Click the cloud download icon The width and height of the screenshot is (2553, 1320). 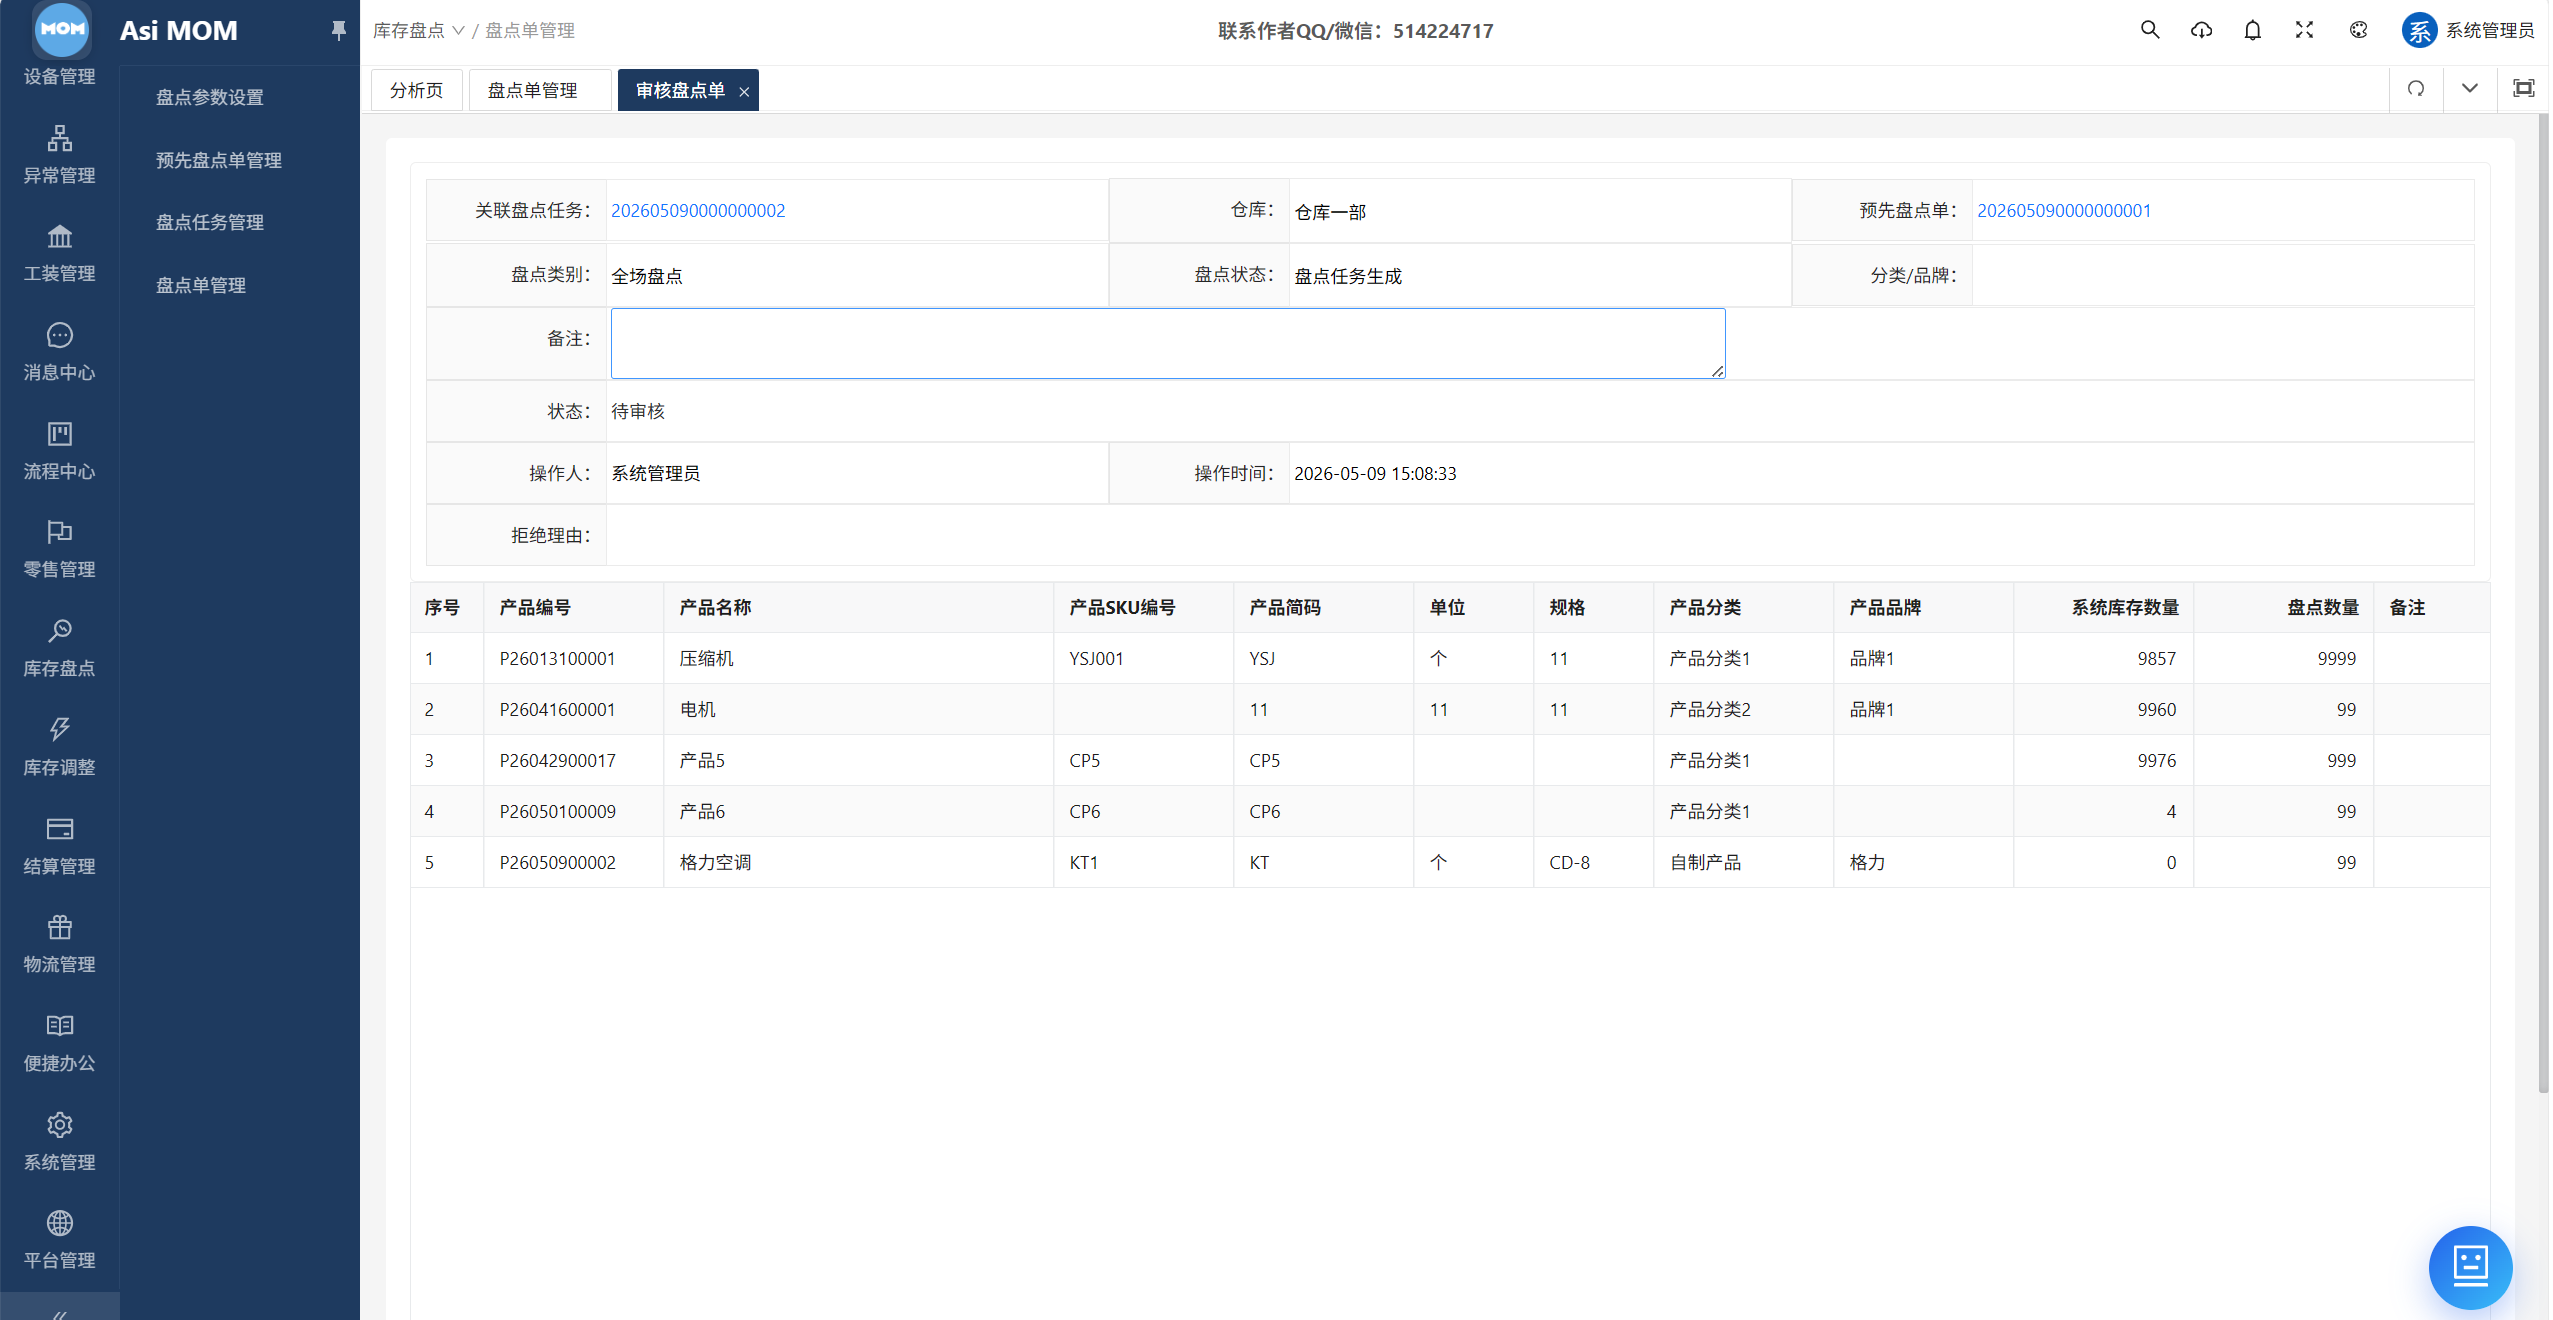tap(2201, 30)
